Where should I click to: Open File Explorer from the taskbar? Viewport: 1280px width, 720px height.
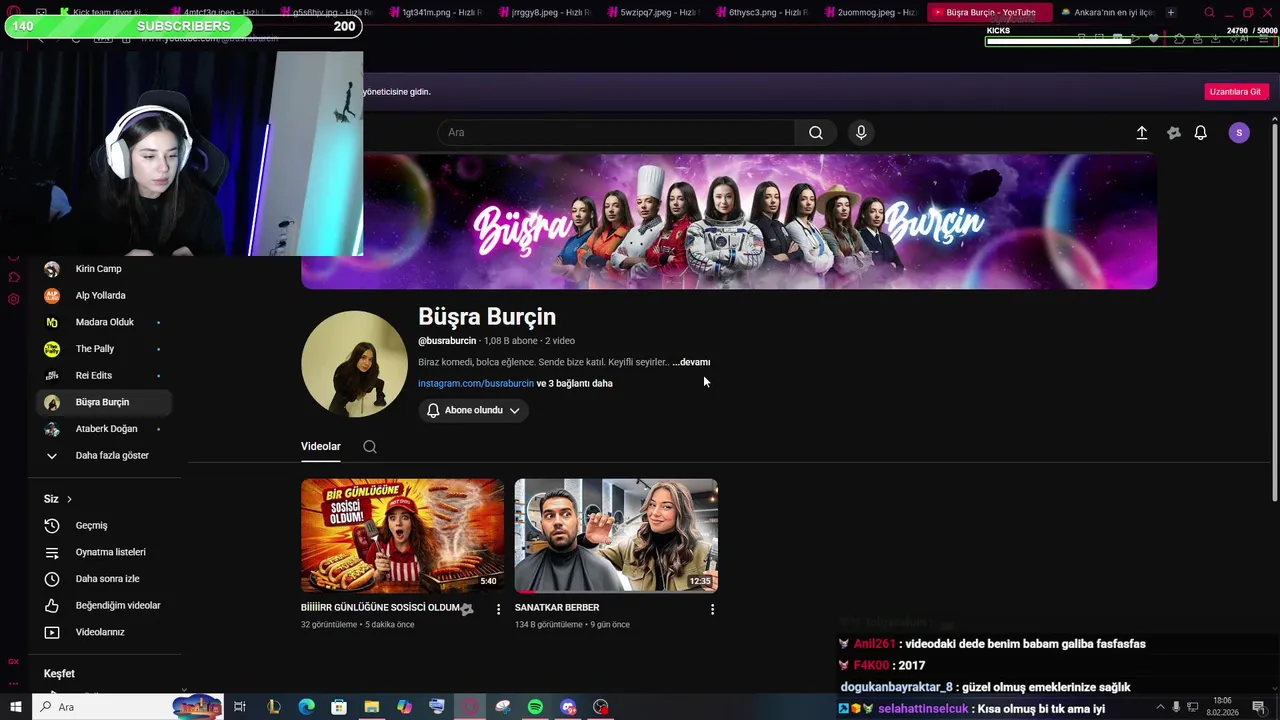[x=371, y=707]
